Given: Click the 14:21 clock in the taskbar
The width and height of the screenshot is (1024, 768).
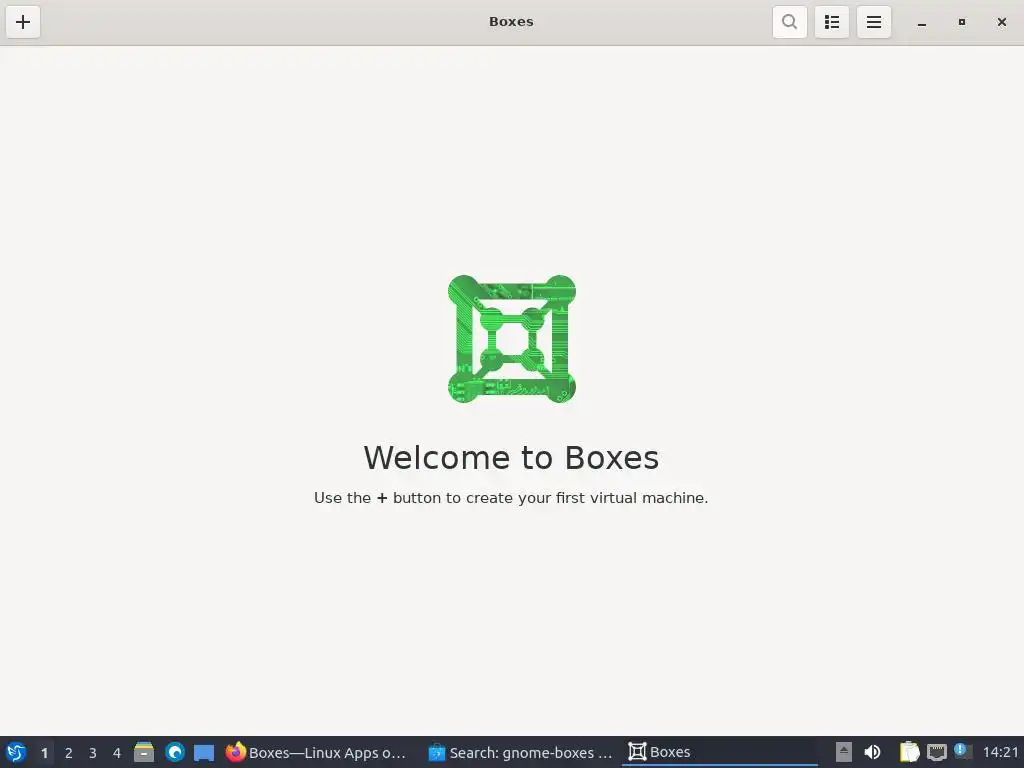Looking at the screenshot, I should [x=1000, y=752].
